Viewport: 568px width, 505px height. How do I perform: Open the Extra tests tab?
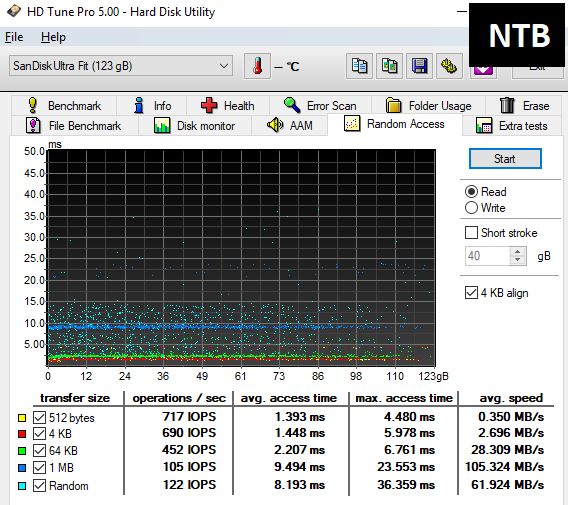[x=512, y=126]
